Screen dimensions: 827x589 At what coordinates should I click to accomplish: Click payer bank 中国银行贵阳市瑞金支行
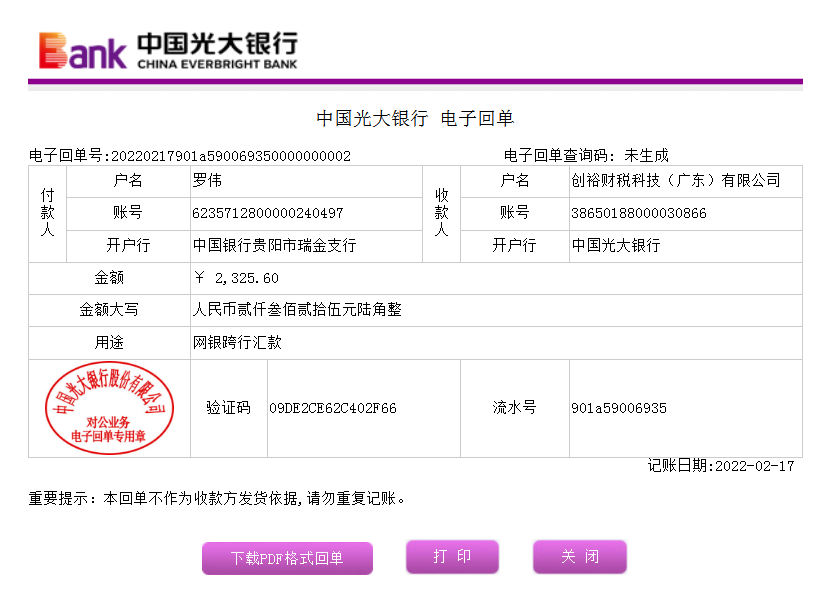(274, 245)
